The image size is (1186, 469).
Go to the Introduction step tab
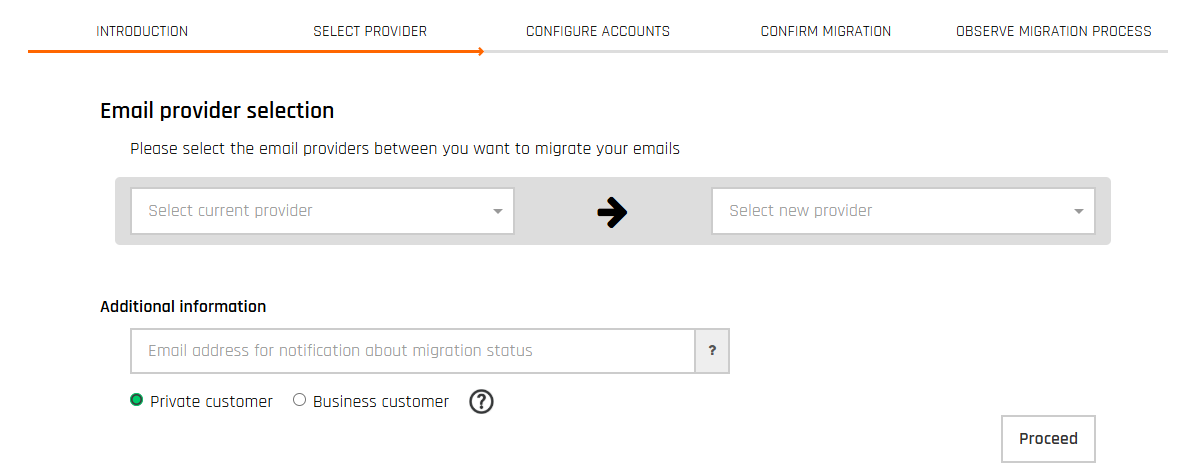(x=142, y=31)
